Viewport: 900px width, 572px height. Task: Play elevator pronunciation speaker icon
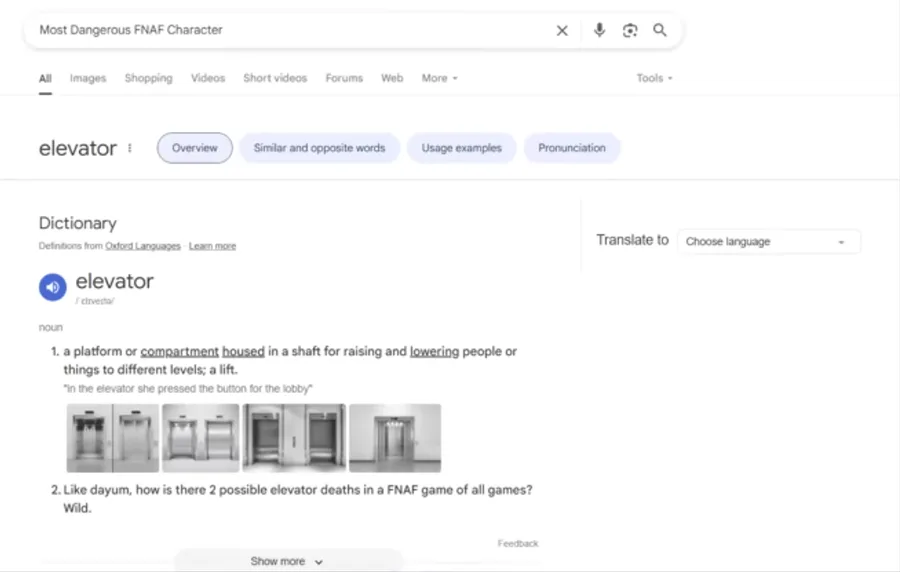pos(53,287)
